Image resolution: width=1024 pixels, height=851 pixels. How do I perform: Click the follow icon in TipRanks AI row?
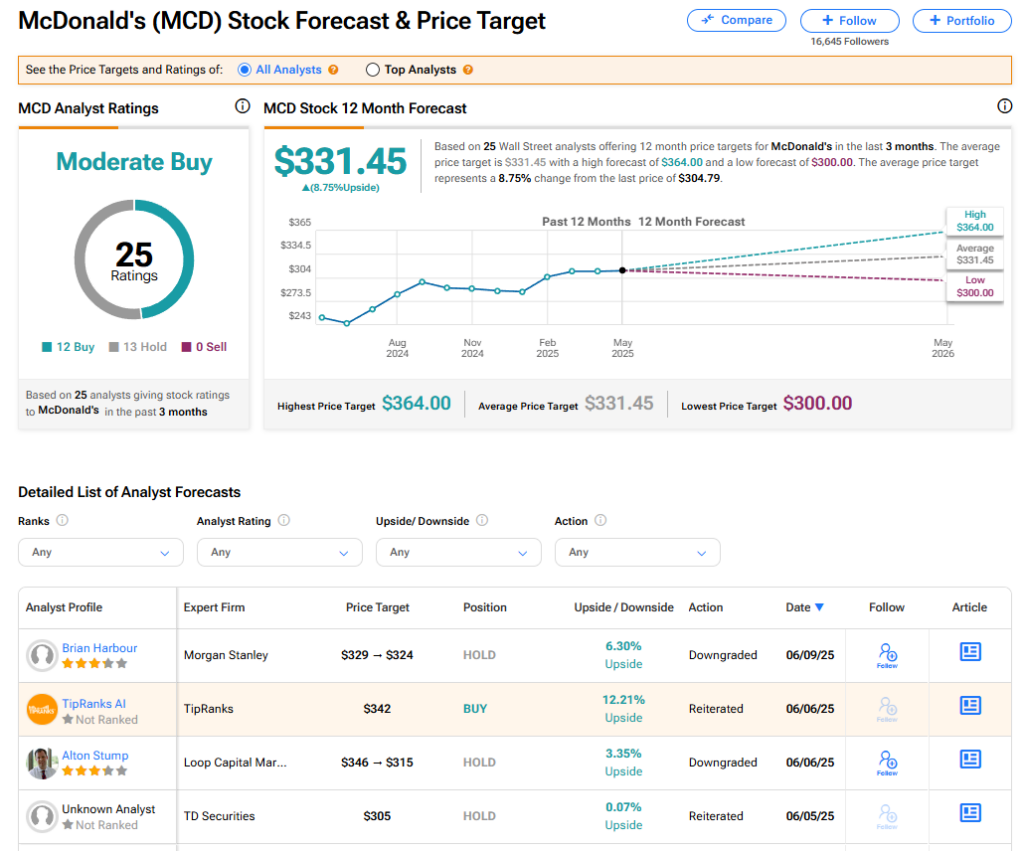coord(887,709)
